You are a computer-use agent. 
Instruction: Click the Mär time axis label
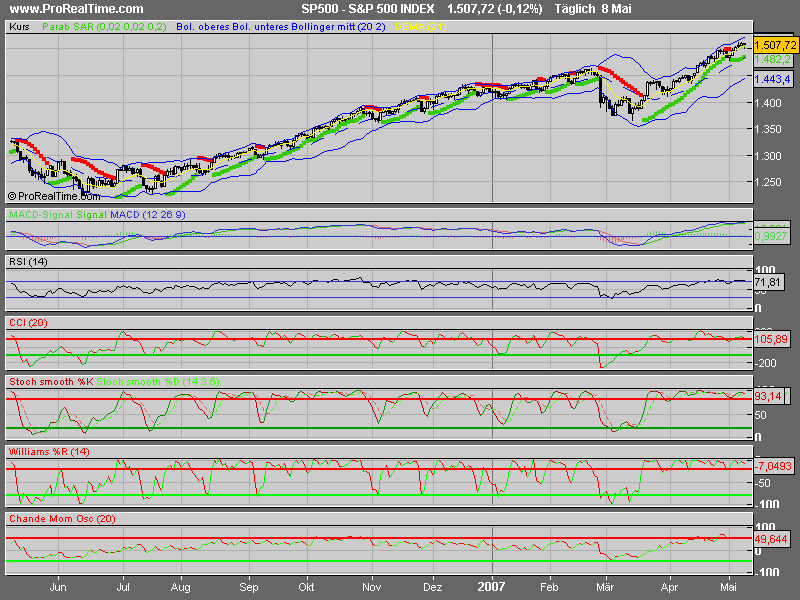point(605,587)
